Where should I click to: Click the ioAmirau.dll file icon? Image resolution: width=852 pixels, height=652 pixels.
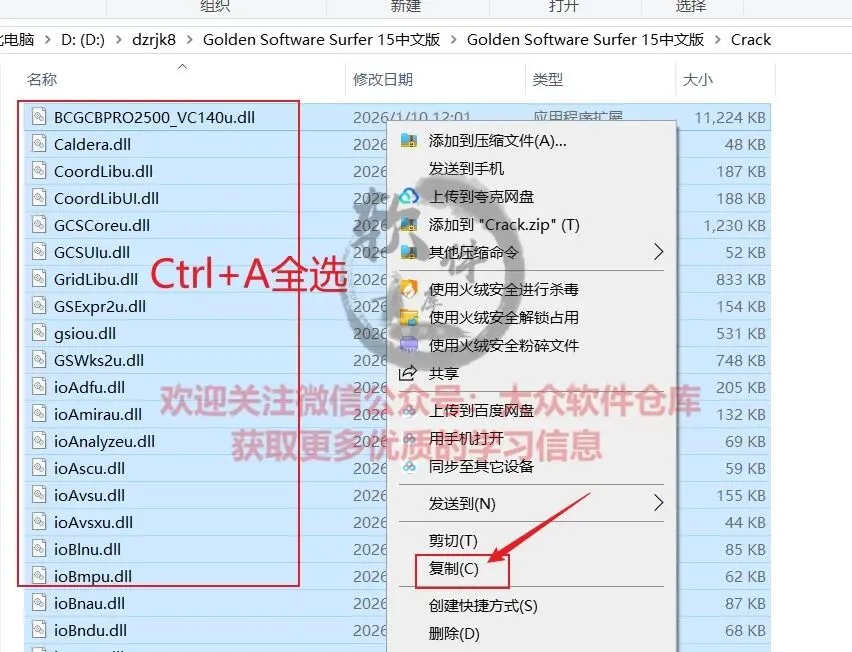coord(39,414)
